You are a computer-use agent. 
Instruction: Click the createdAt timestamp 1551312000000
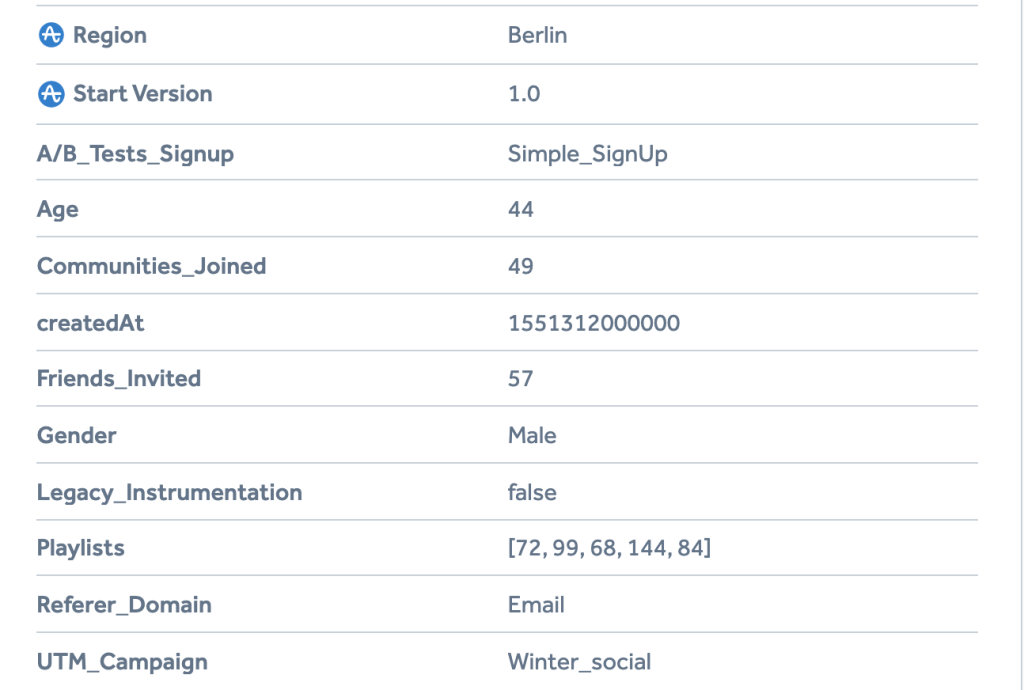click(x=594, y=323)
